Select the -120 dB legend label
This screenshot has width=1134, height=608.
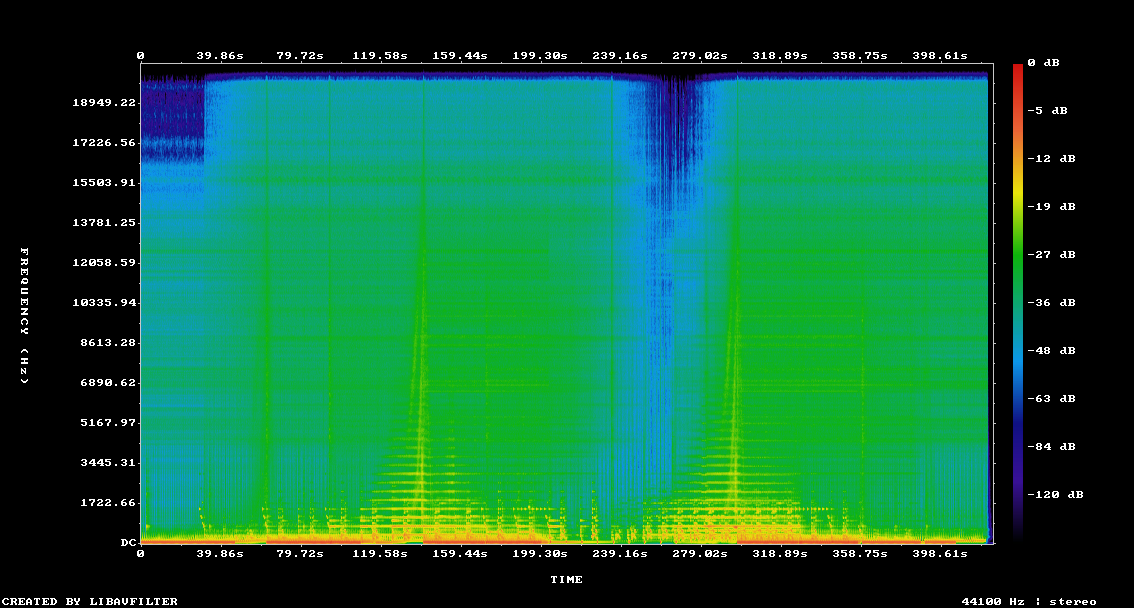pos(1056,494)
